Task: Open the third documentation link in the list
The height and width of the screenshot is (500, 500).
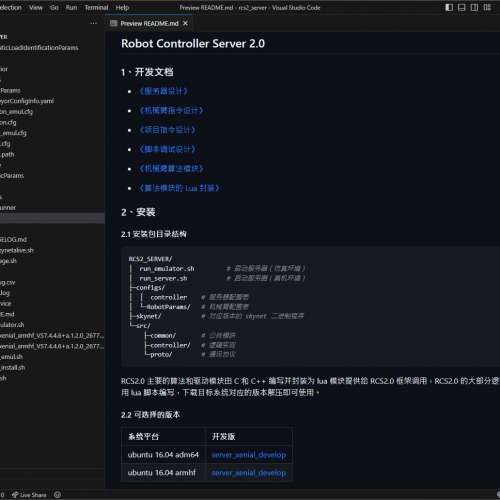Action: (167, 130)
